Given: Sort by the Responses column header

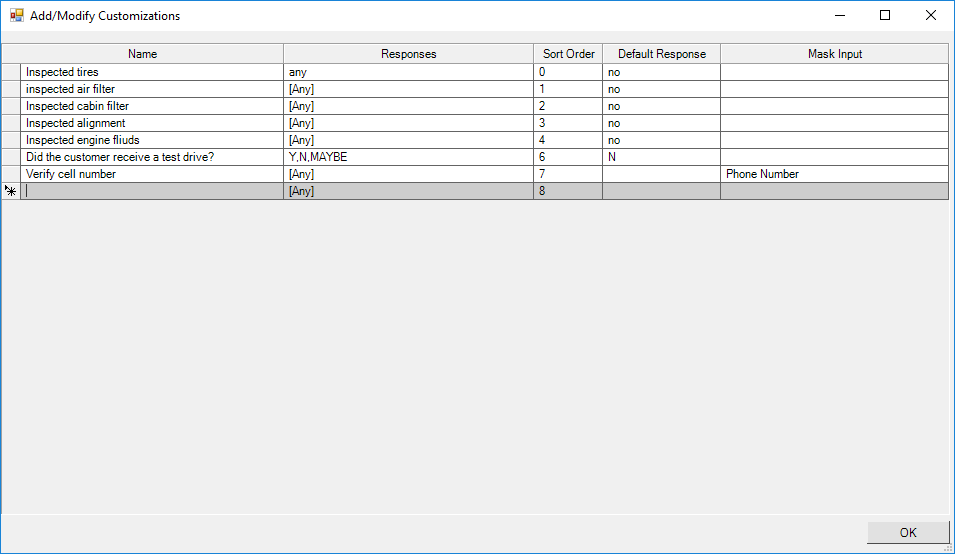Looking at the screenshot, I should pos(409,54).
